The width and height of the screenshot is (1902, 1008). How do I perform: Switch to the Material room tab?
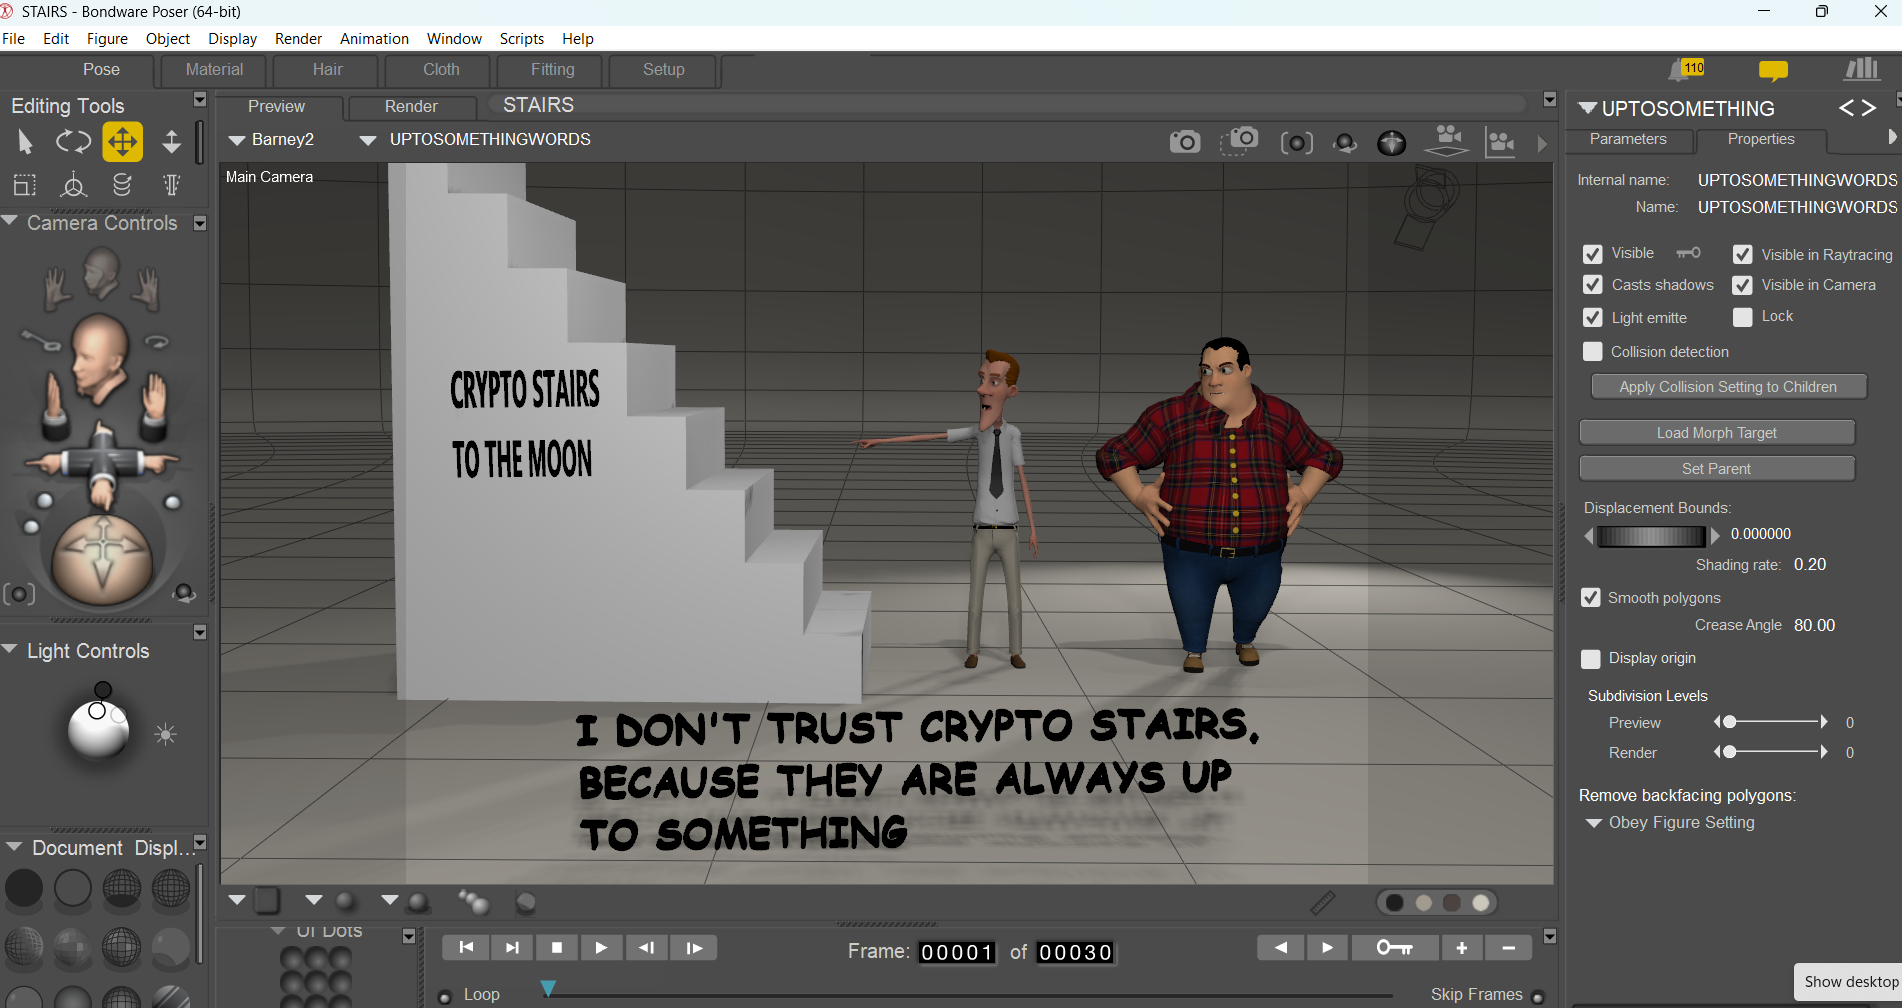(214, 70)
